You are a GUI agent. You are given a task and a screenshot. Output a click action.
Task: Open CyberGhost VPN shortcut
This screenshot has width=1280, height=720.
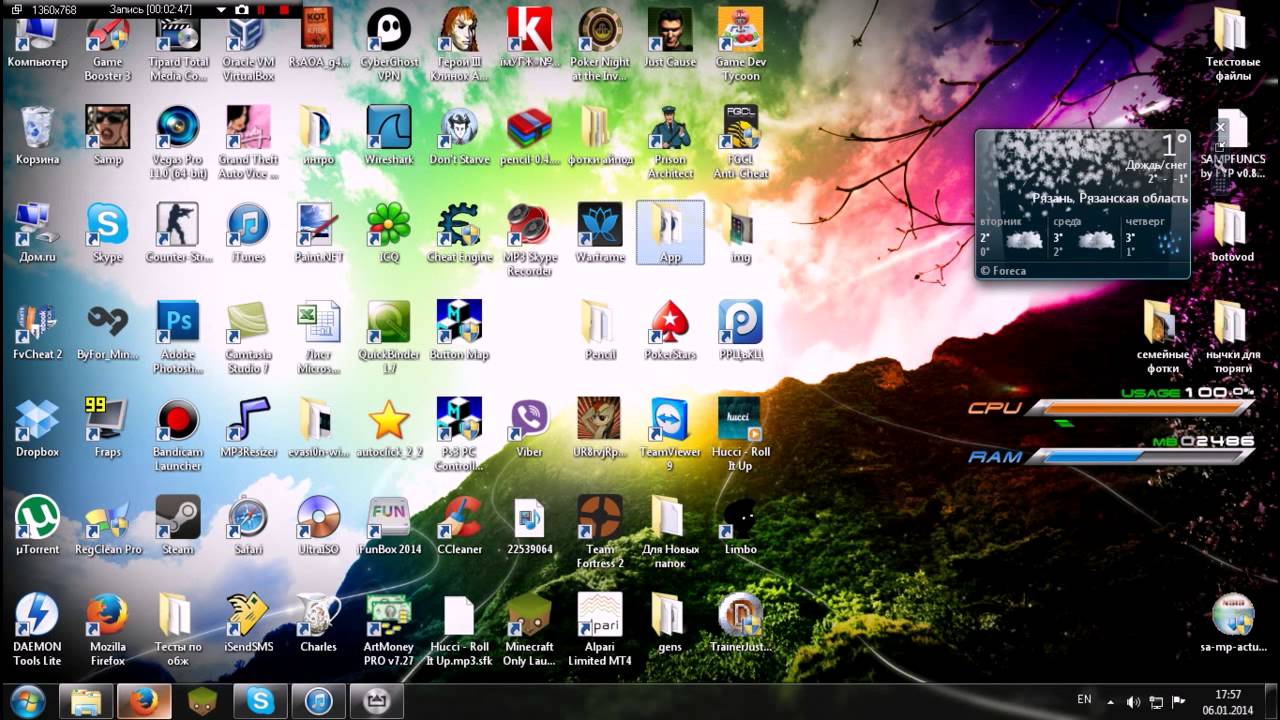pos(388,47)
